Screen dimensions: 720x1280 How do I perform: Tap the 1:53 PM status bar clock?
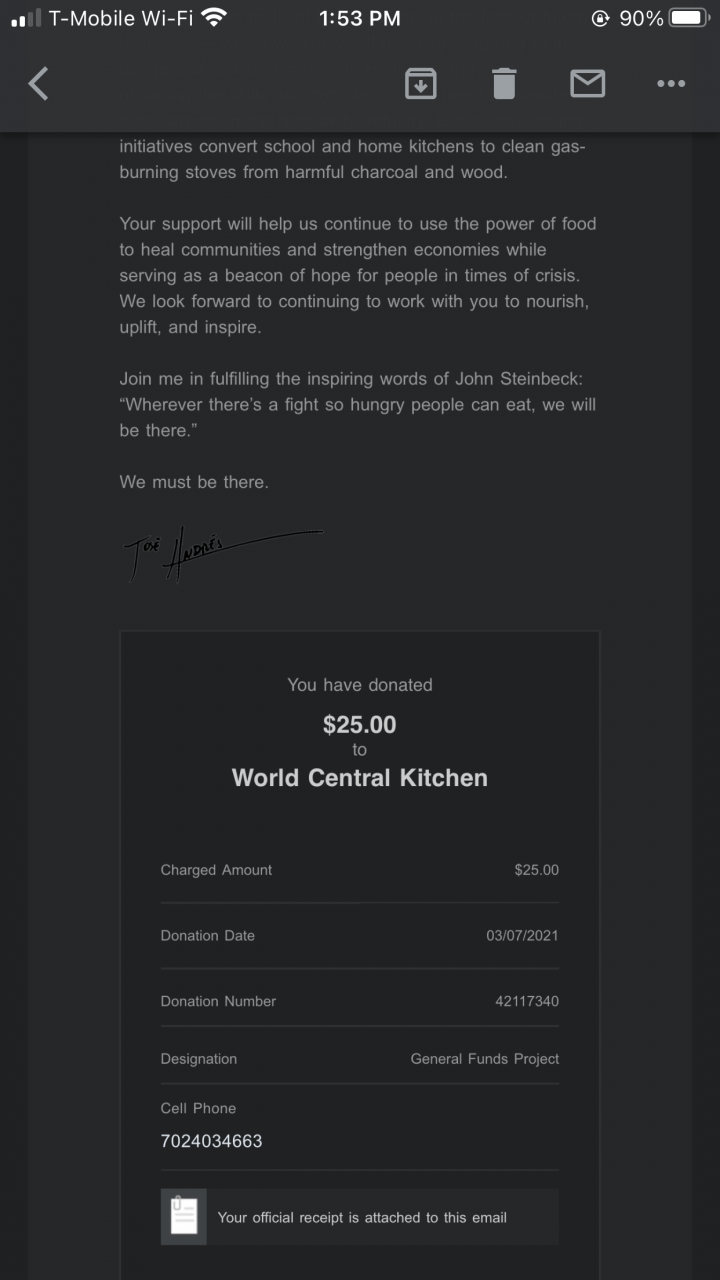[360, 18]
